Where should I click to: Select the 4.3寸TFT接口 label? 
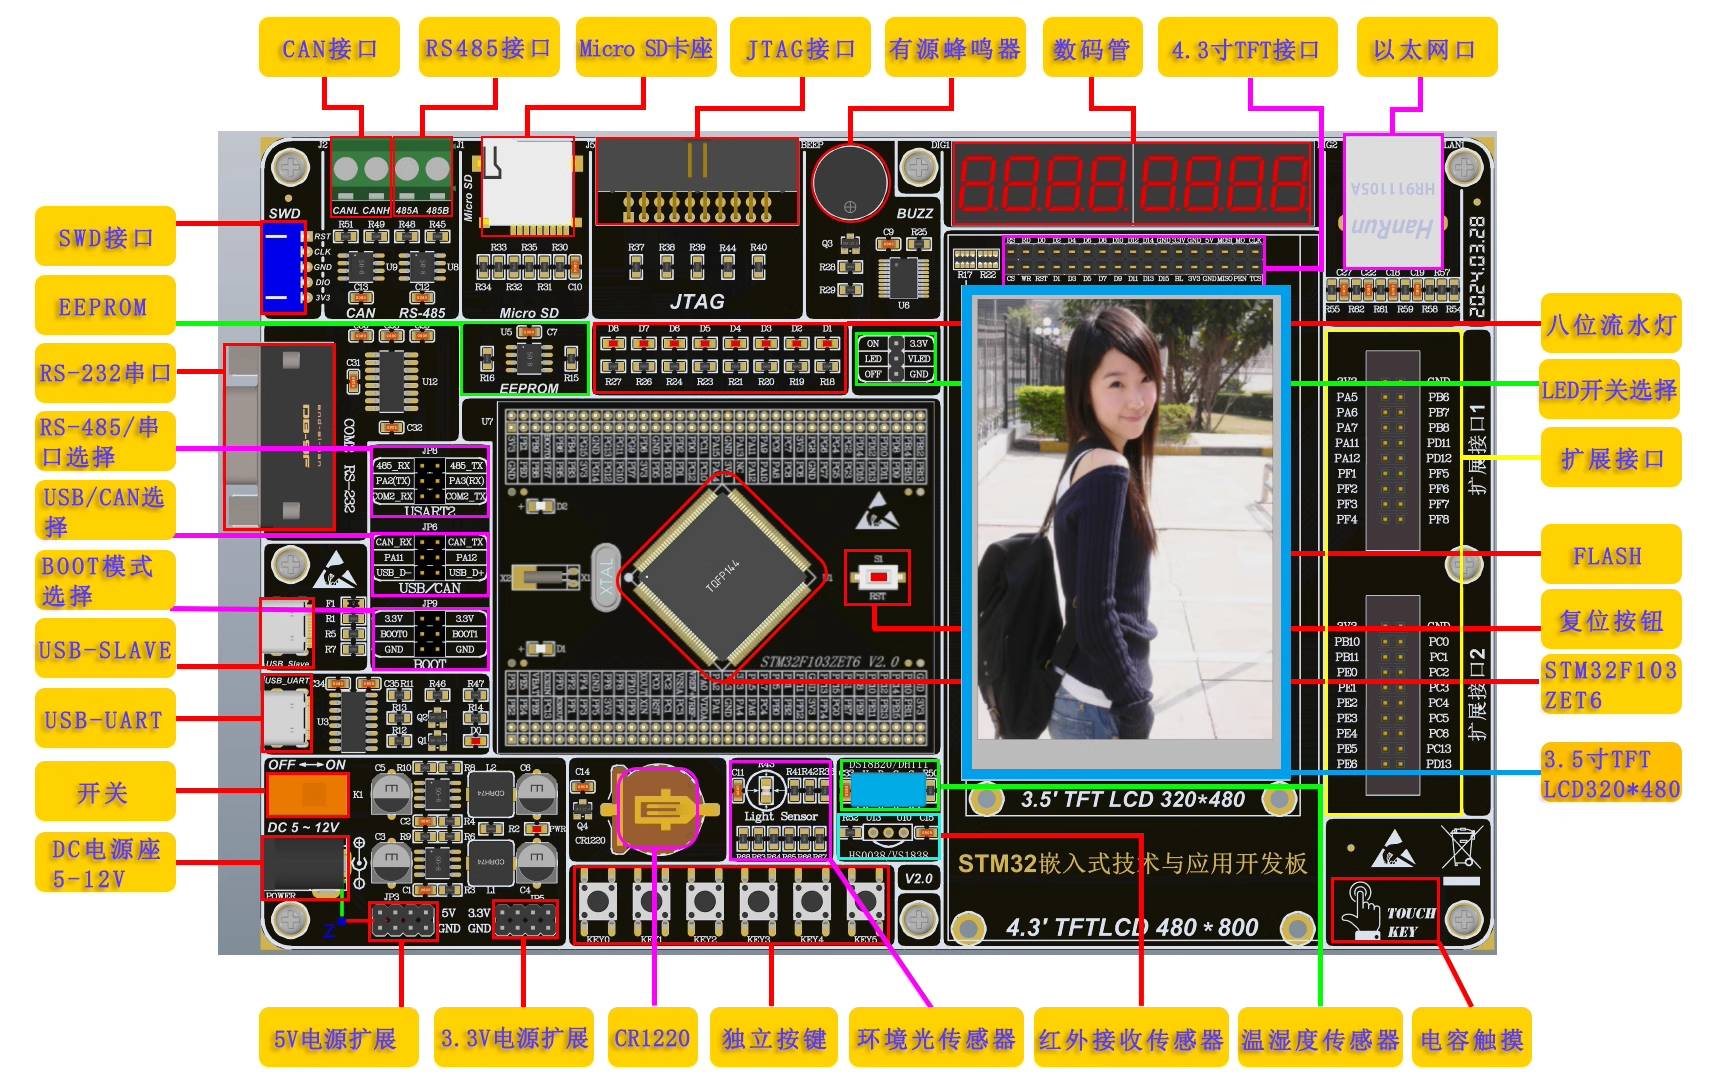click(x=1249, y=47)
